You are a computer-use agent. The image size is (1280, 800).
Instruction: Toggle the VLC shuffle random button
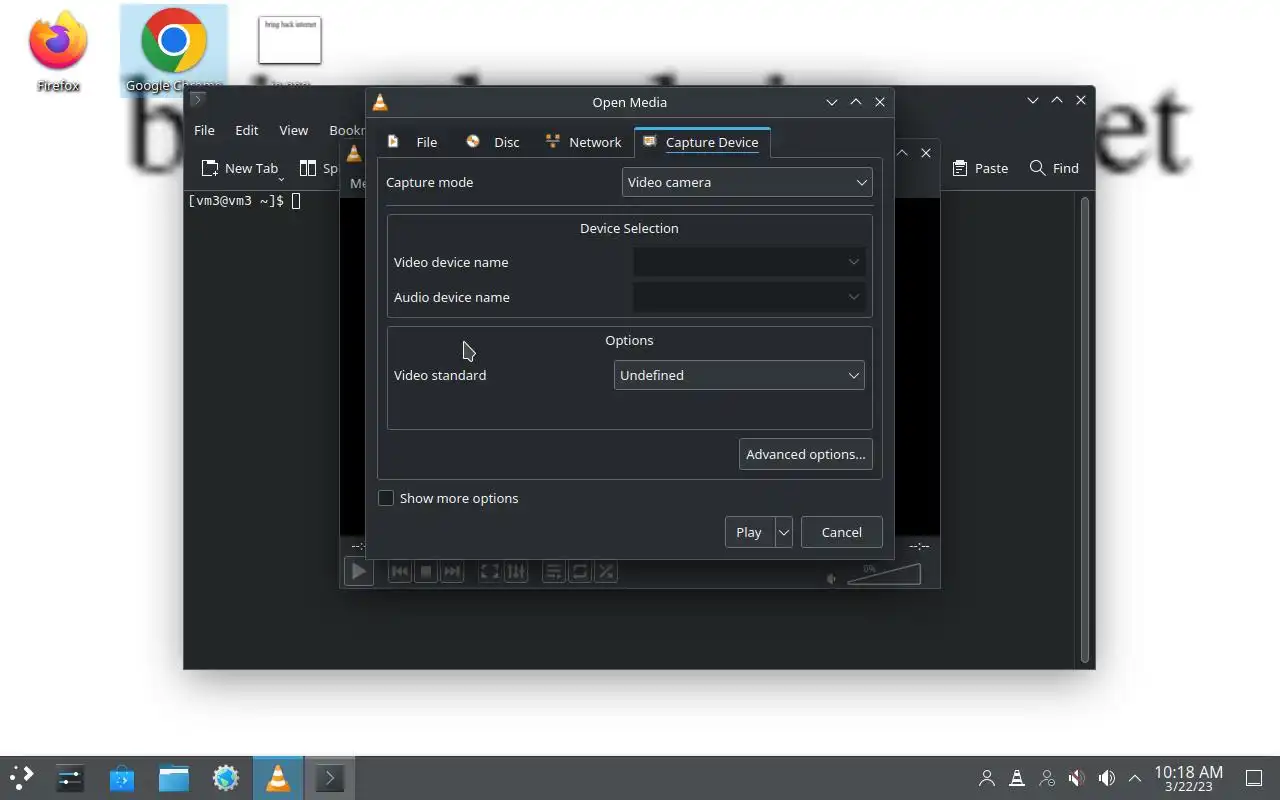point(606,572)
